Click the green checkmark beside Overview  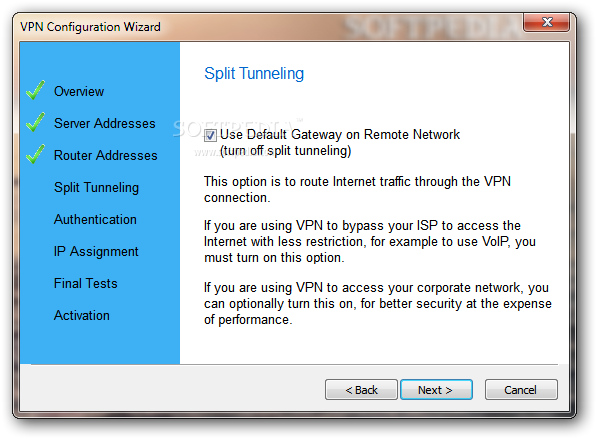coord(35,90)
